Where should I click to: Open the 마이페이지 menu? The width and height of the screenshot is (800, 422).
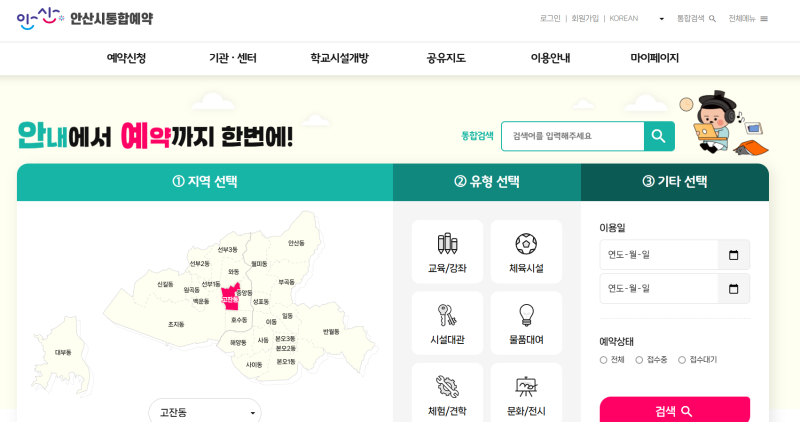(x=655, y=58)
